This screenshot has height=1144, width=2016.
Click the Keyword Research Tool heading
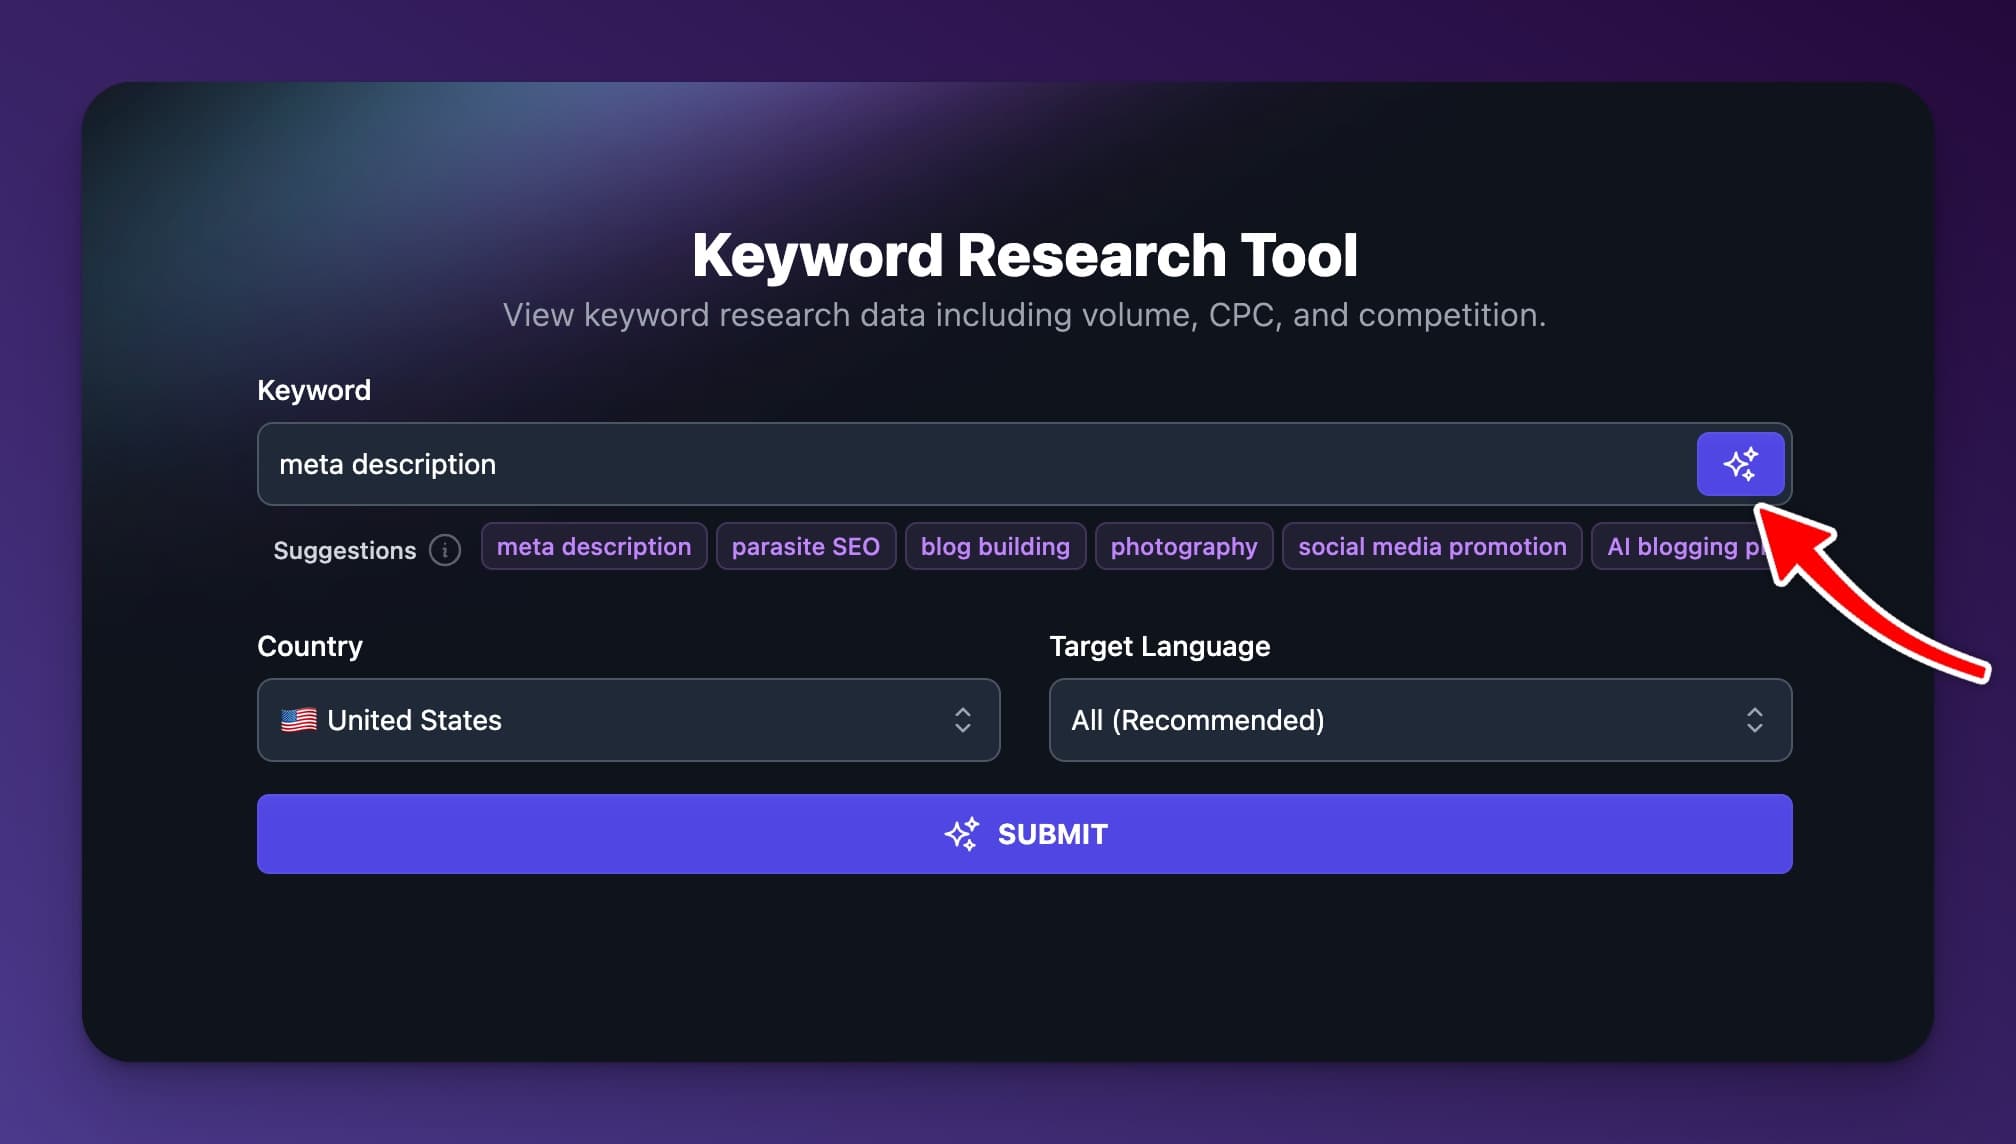pos(1024,255)
